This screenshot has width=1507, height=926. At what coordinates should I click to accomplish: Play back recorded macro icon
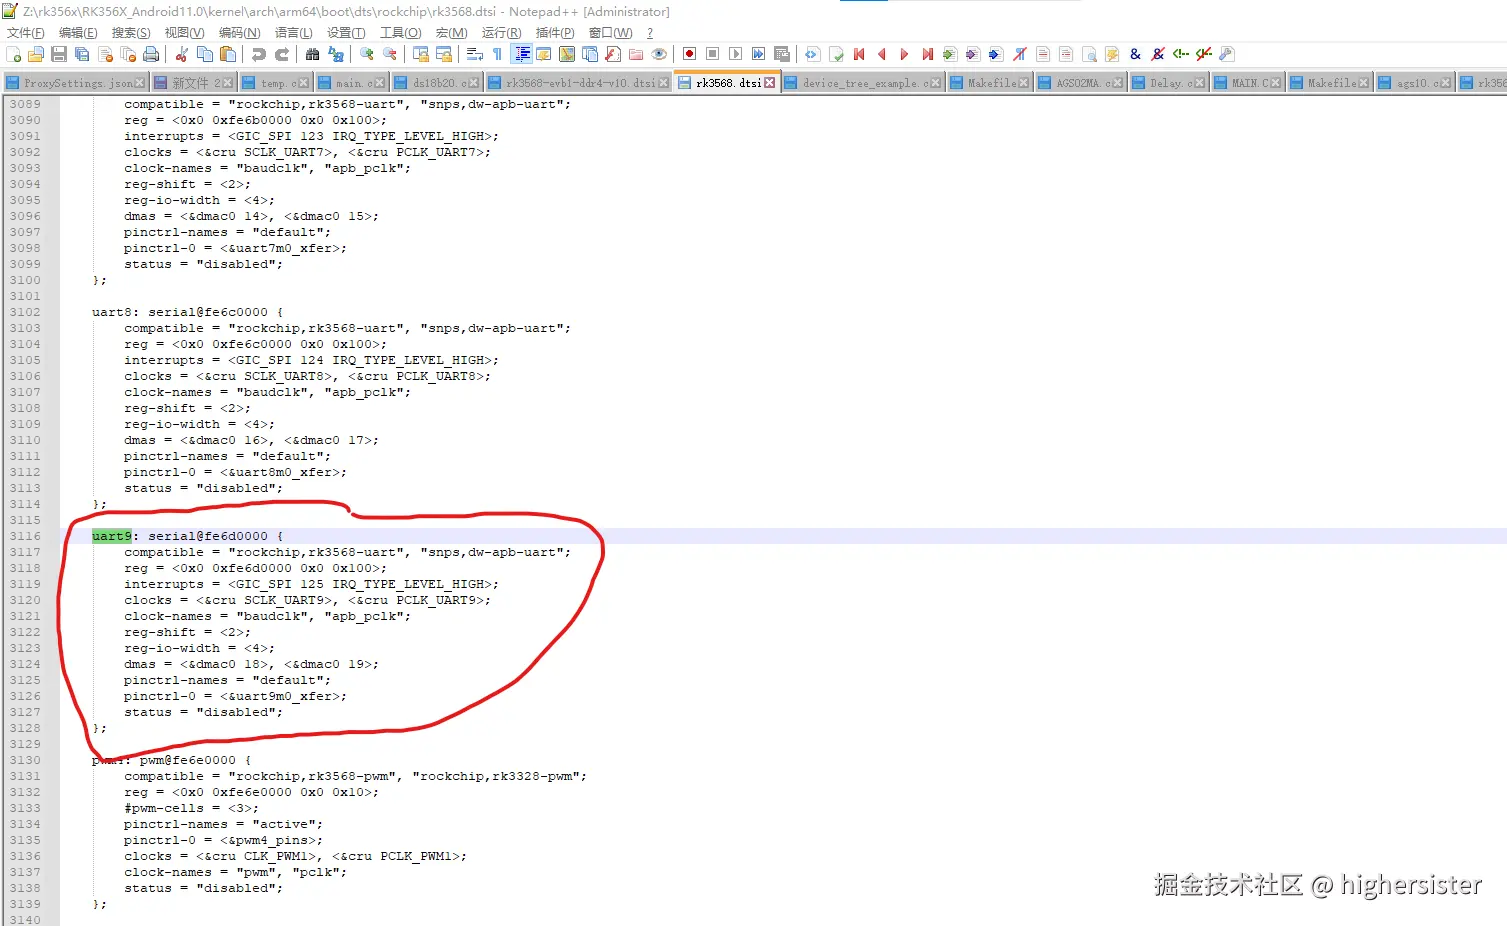[x=736, y=54]
